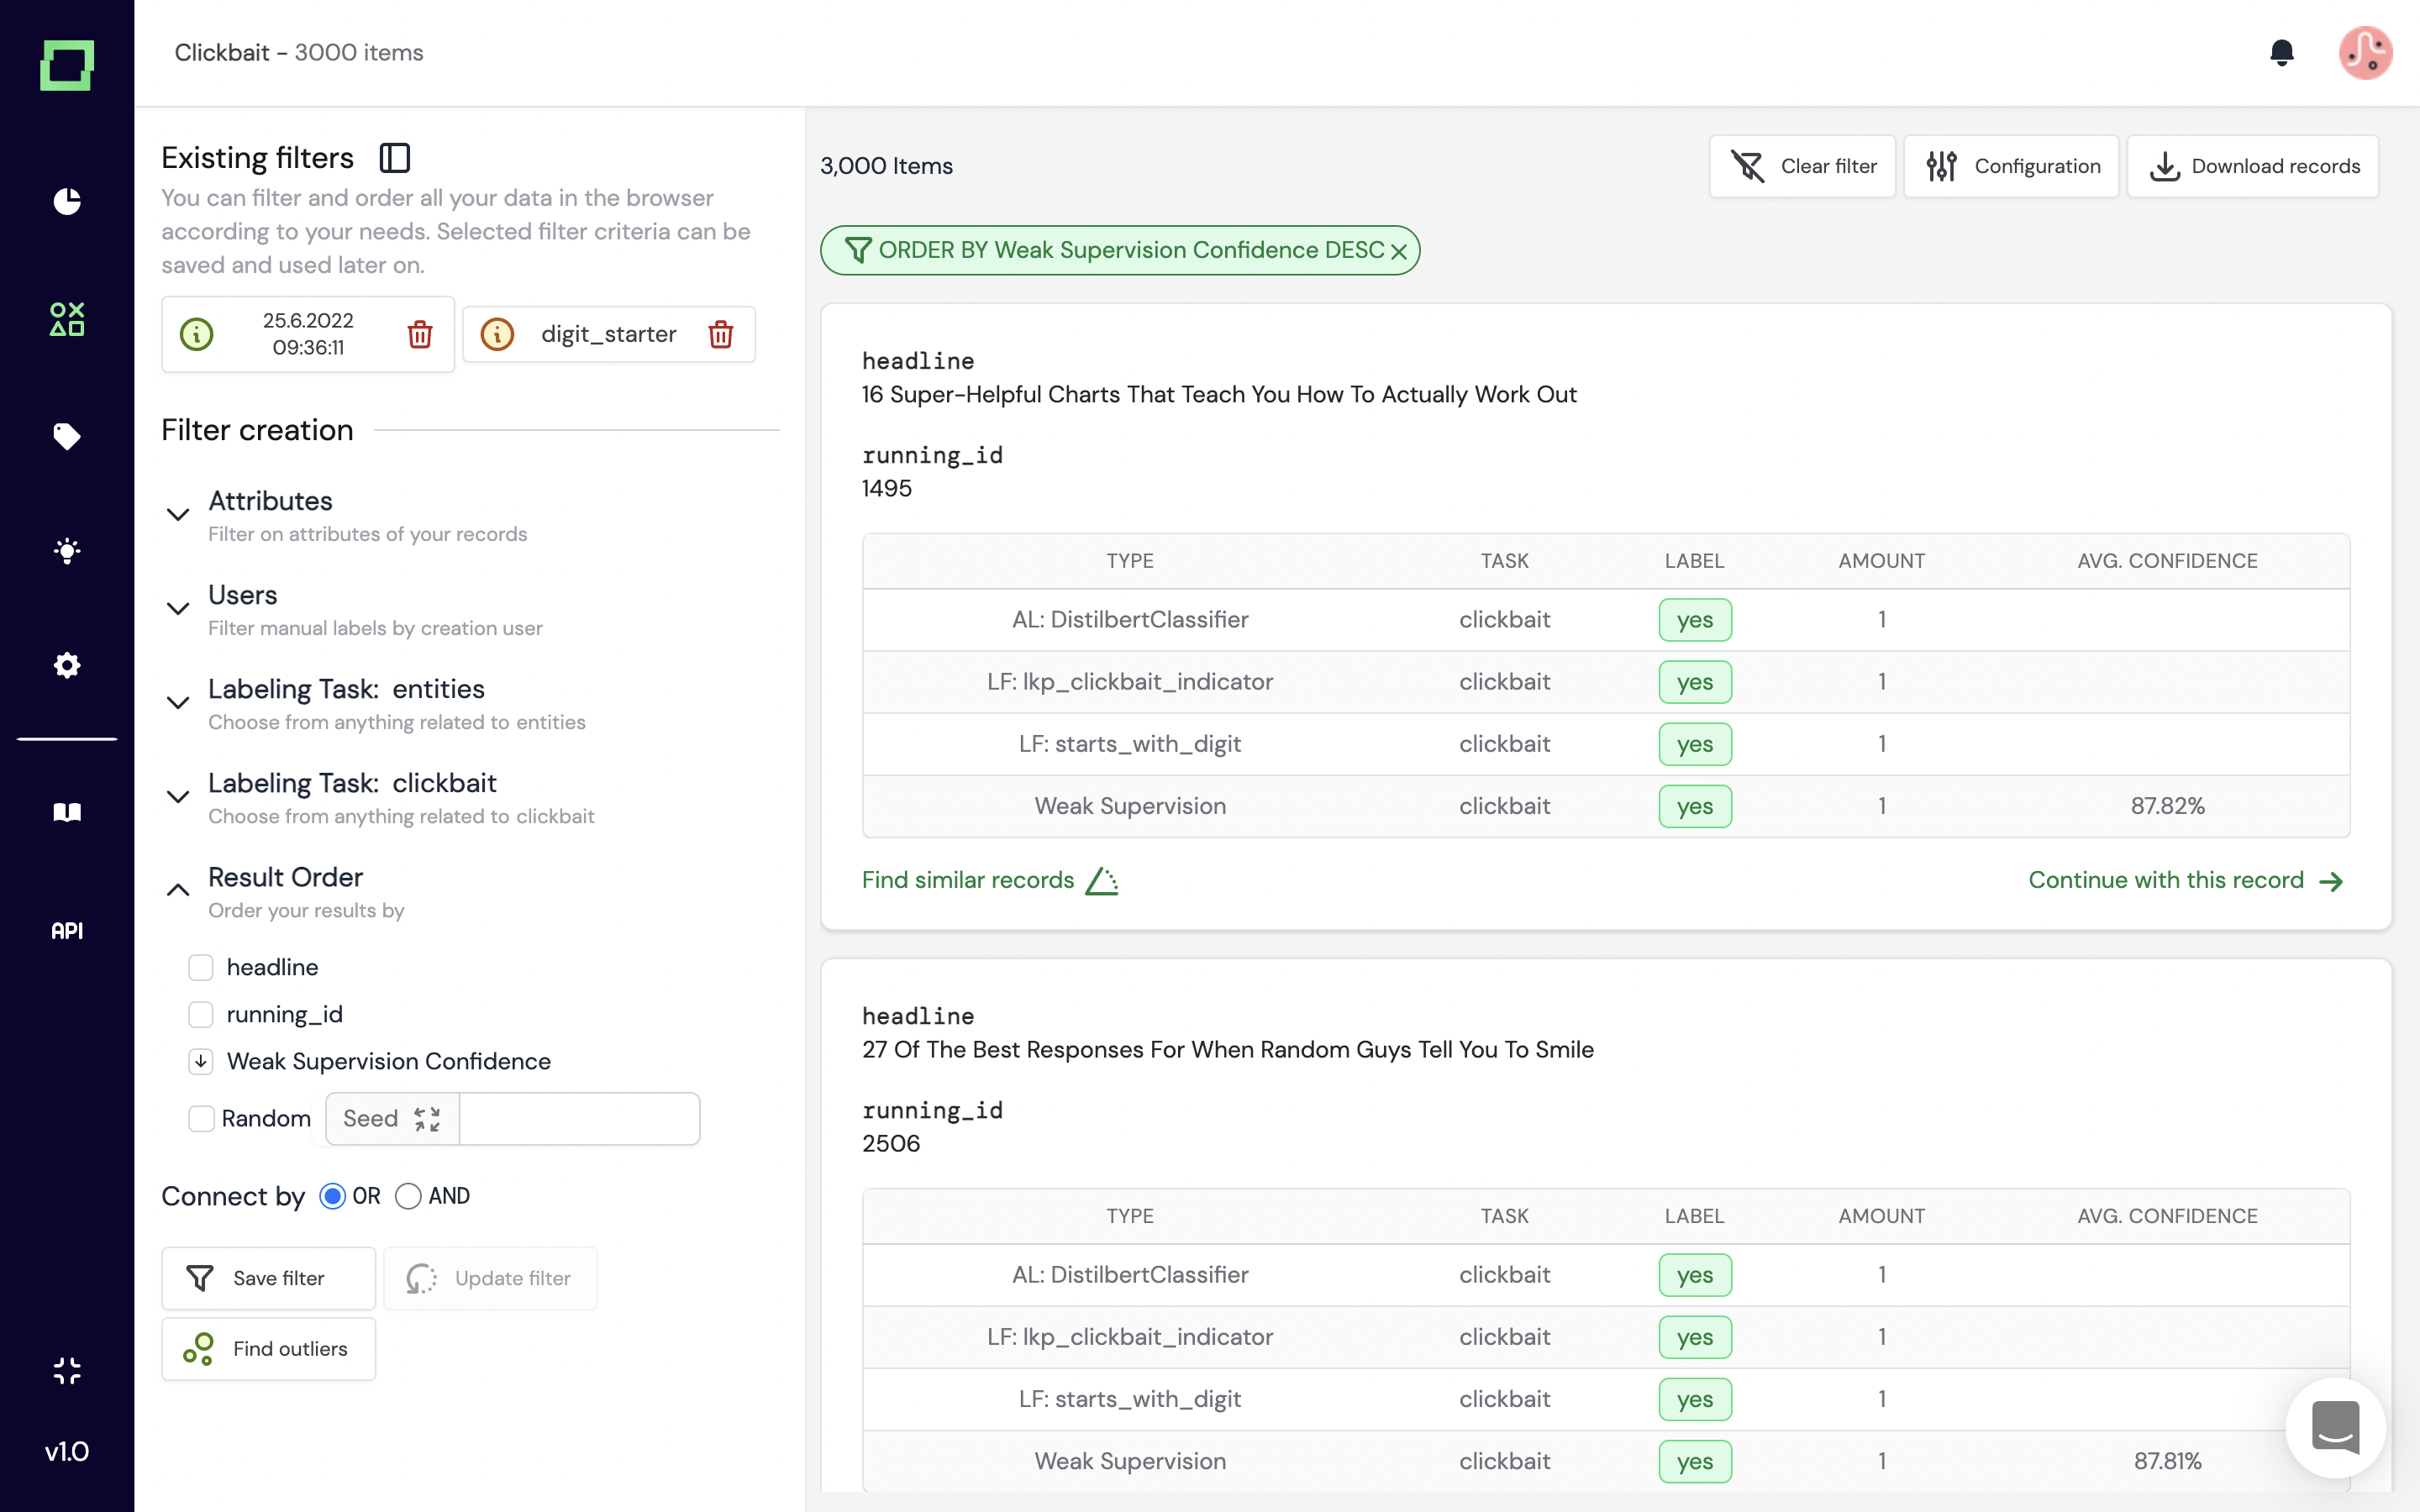Load the digit_starter saved filter
The height and width of the screenshot is (1512, 2420).
tap(608, 334)
